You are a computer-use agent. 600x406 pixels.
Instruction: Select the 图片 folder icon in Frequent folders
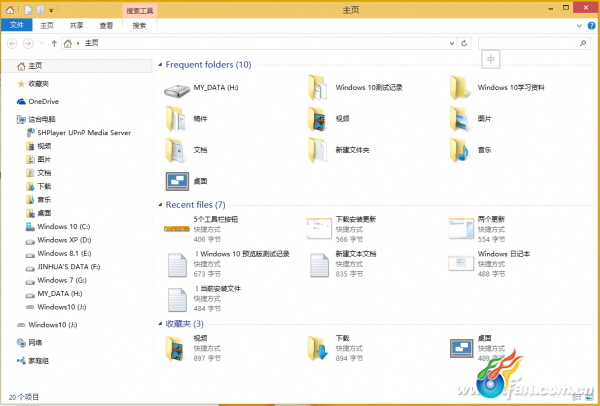pyautogui.click(x=459, y=119)
